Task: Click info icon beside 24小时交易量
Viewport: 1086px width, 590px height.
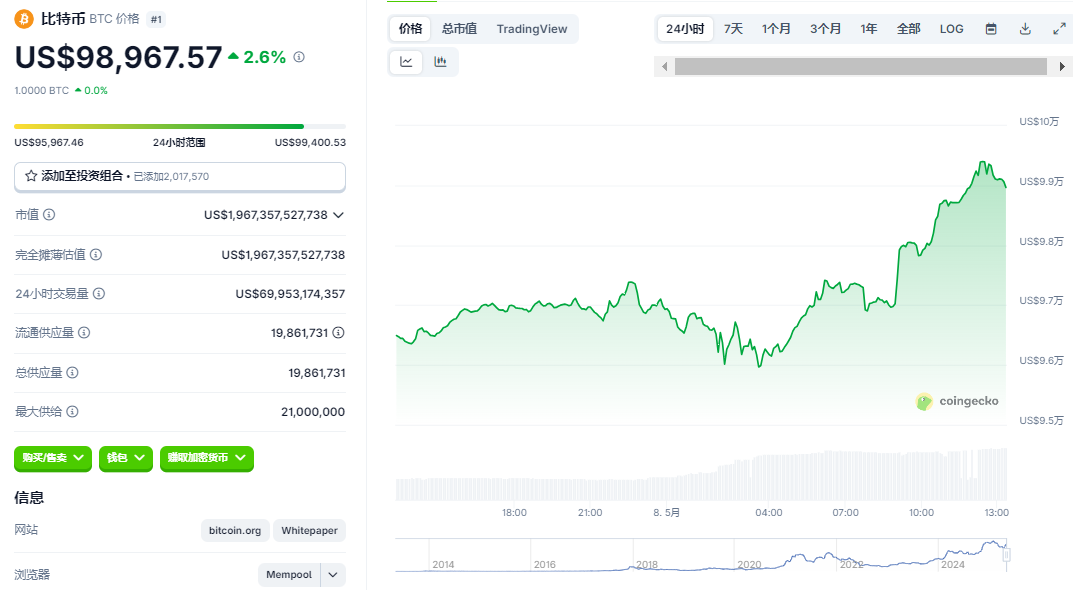Action: [x=99, y=294]
